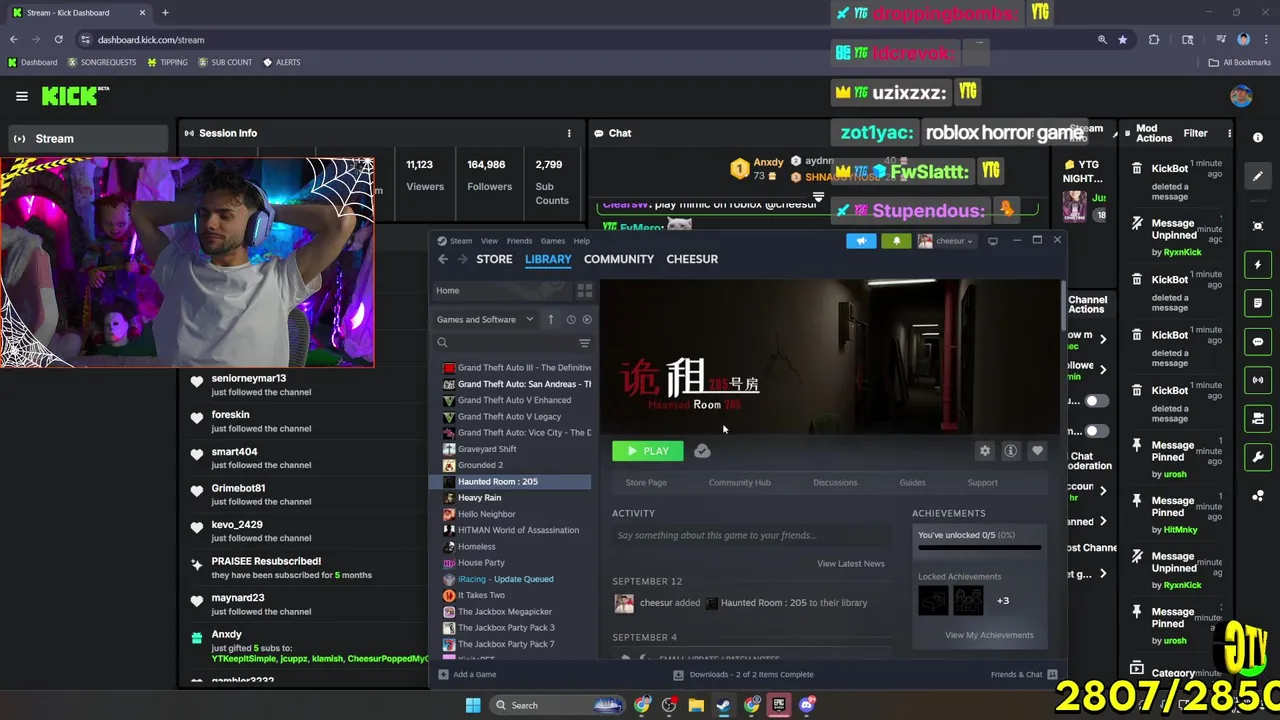Click Add a Game in Steam

(467, 675)
